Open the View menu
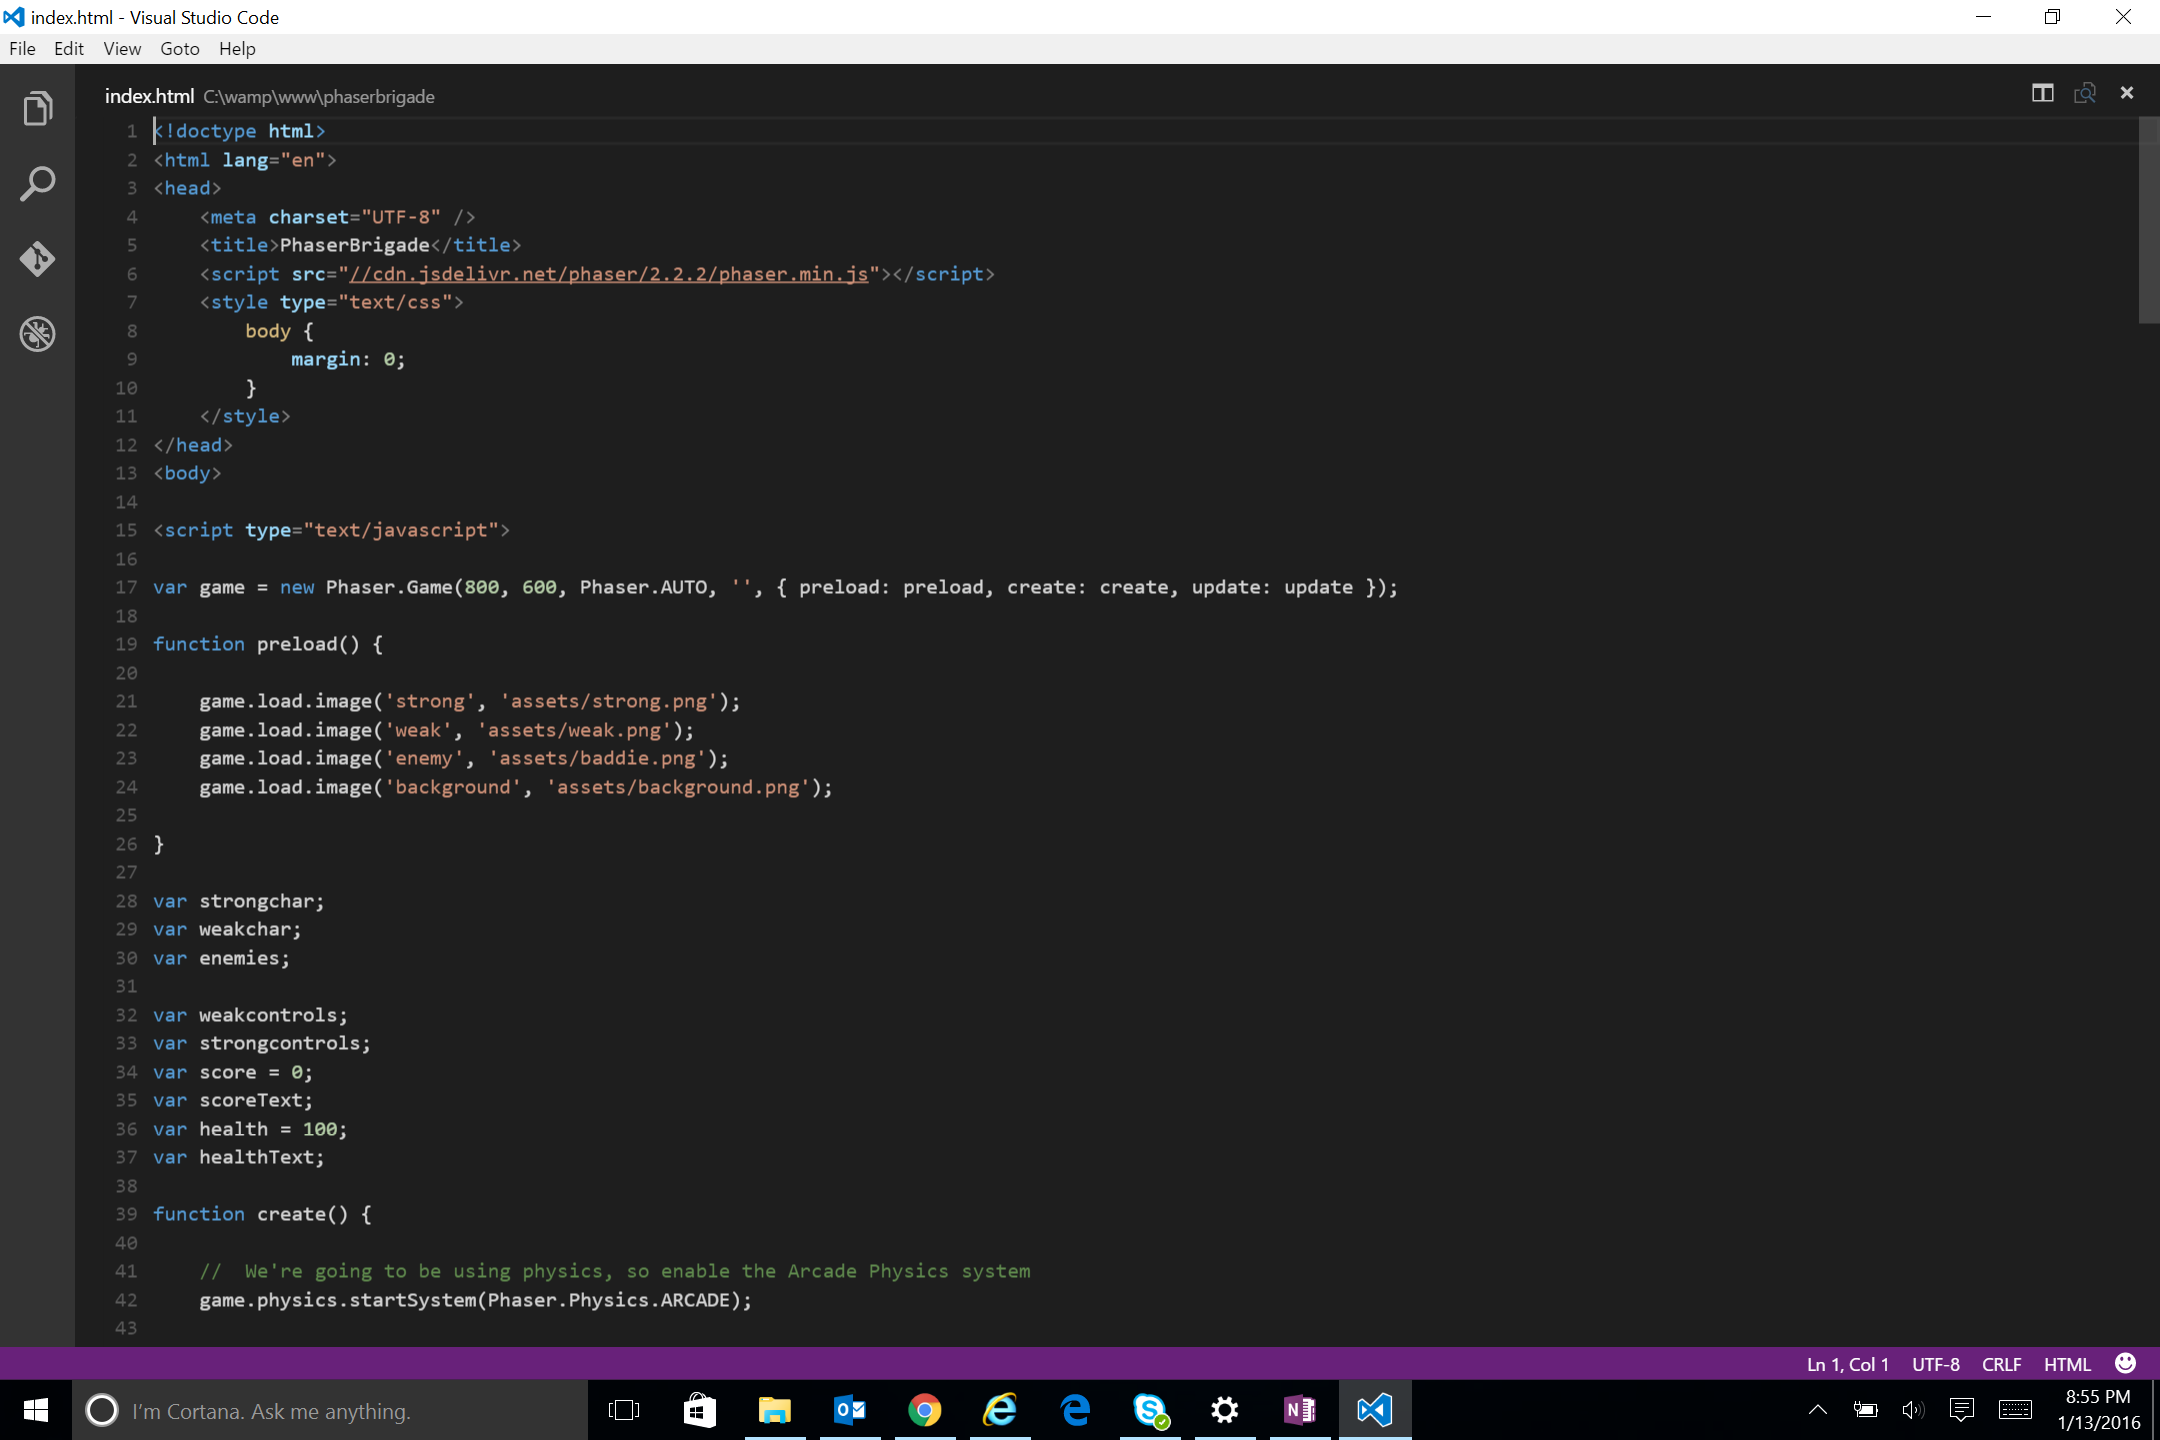2160x1440 pixels. (122, 49)
